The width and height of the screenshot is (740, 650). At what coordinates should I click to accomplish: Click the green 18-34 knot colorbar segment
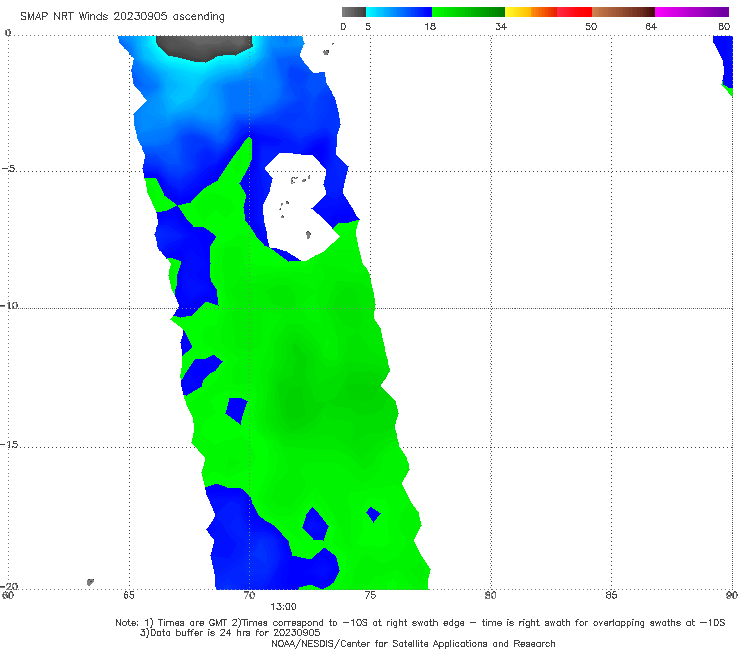point(468,12)
